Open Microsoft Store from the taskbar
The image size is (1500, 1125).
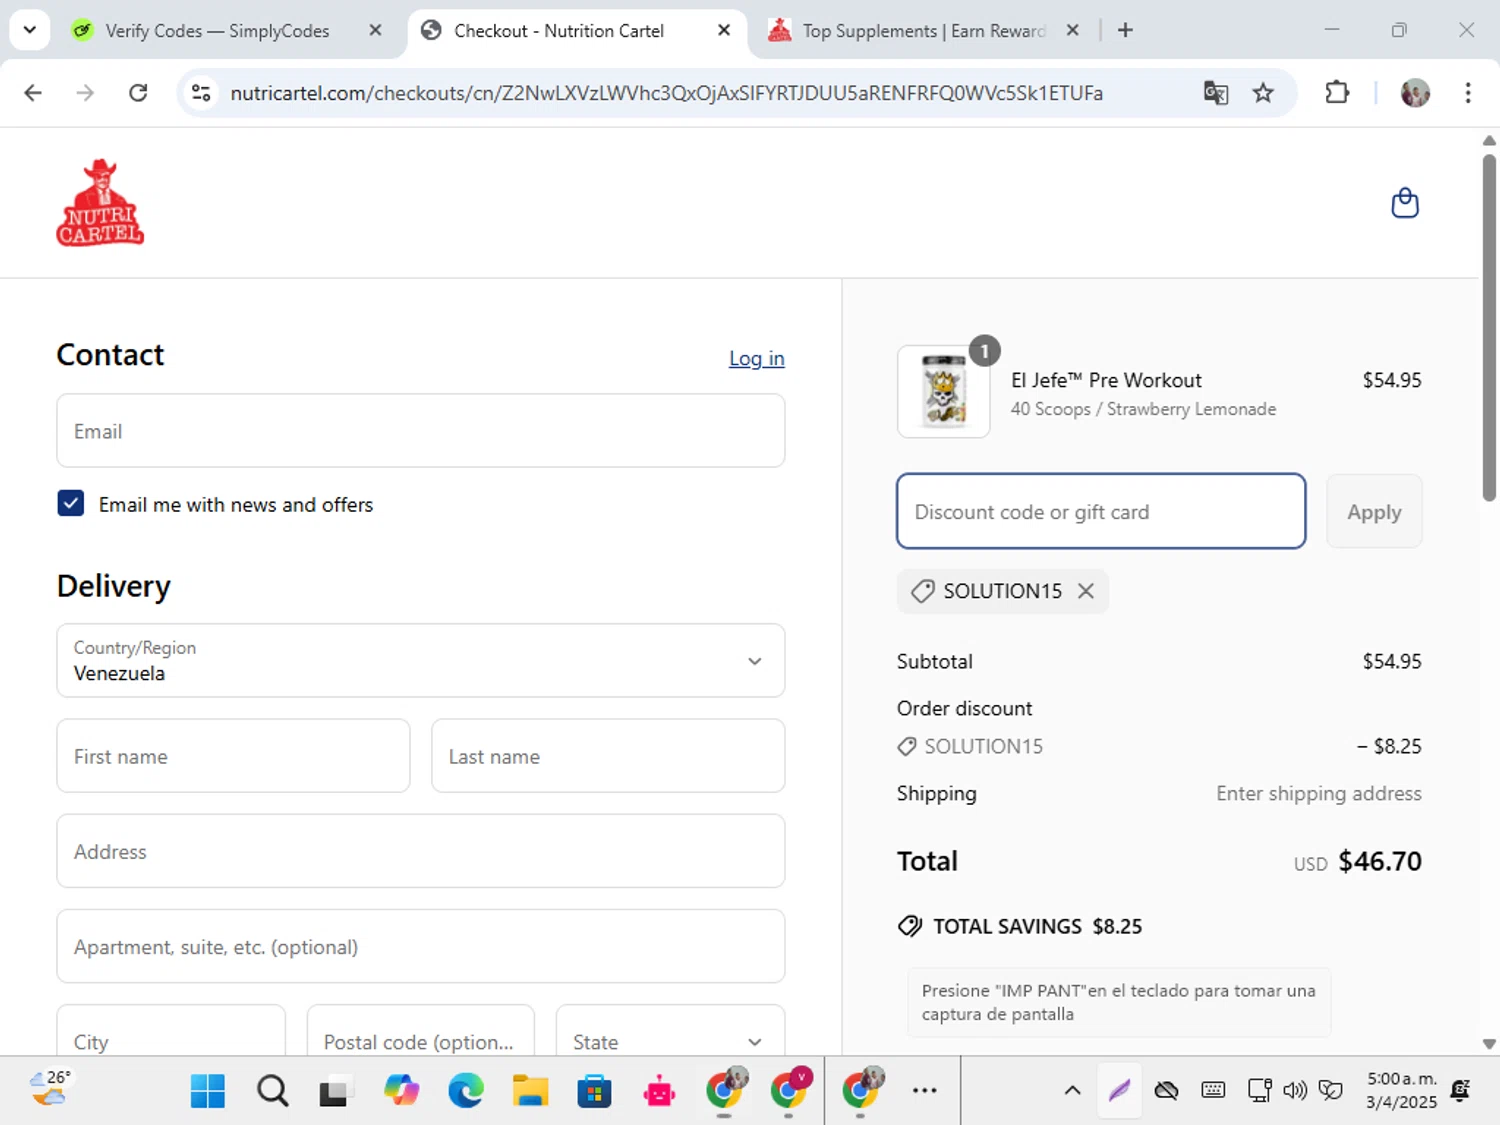[594, 1091]
